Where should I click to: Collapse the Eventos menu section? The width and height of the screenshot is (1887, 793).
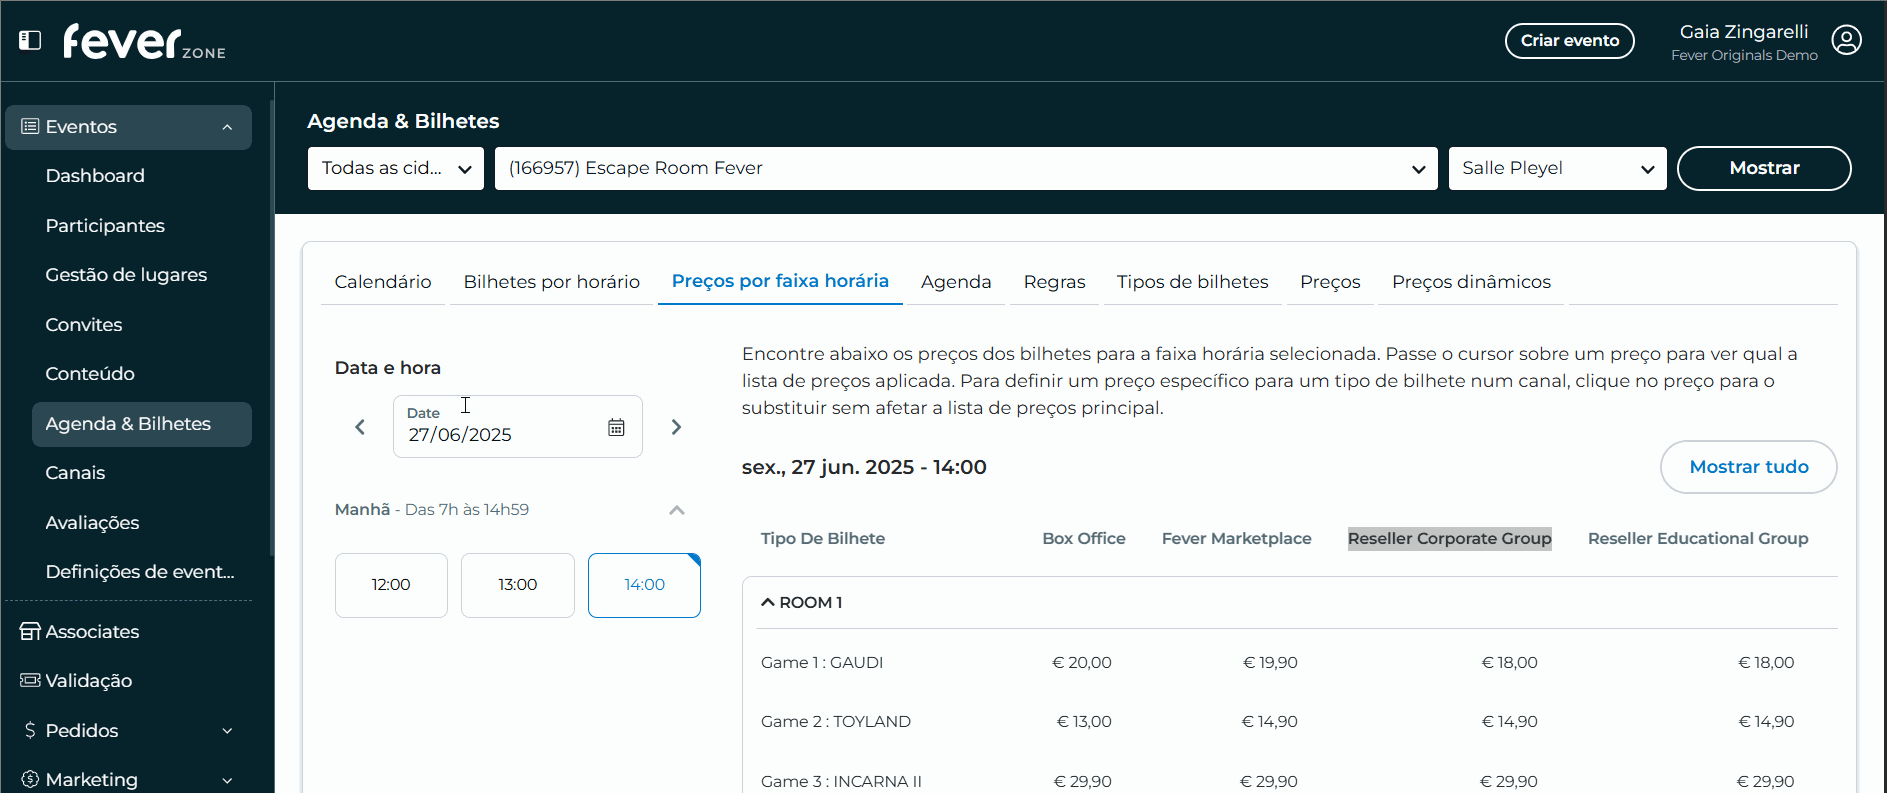point(227,127)
